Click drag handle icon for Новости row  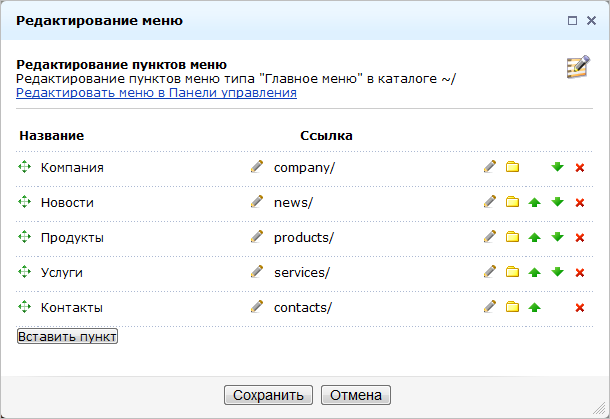[24, 202]
